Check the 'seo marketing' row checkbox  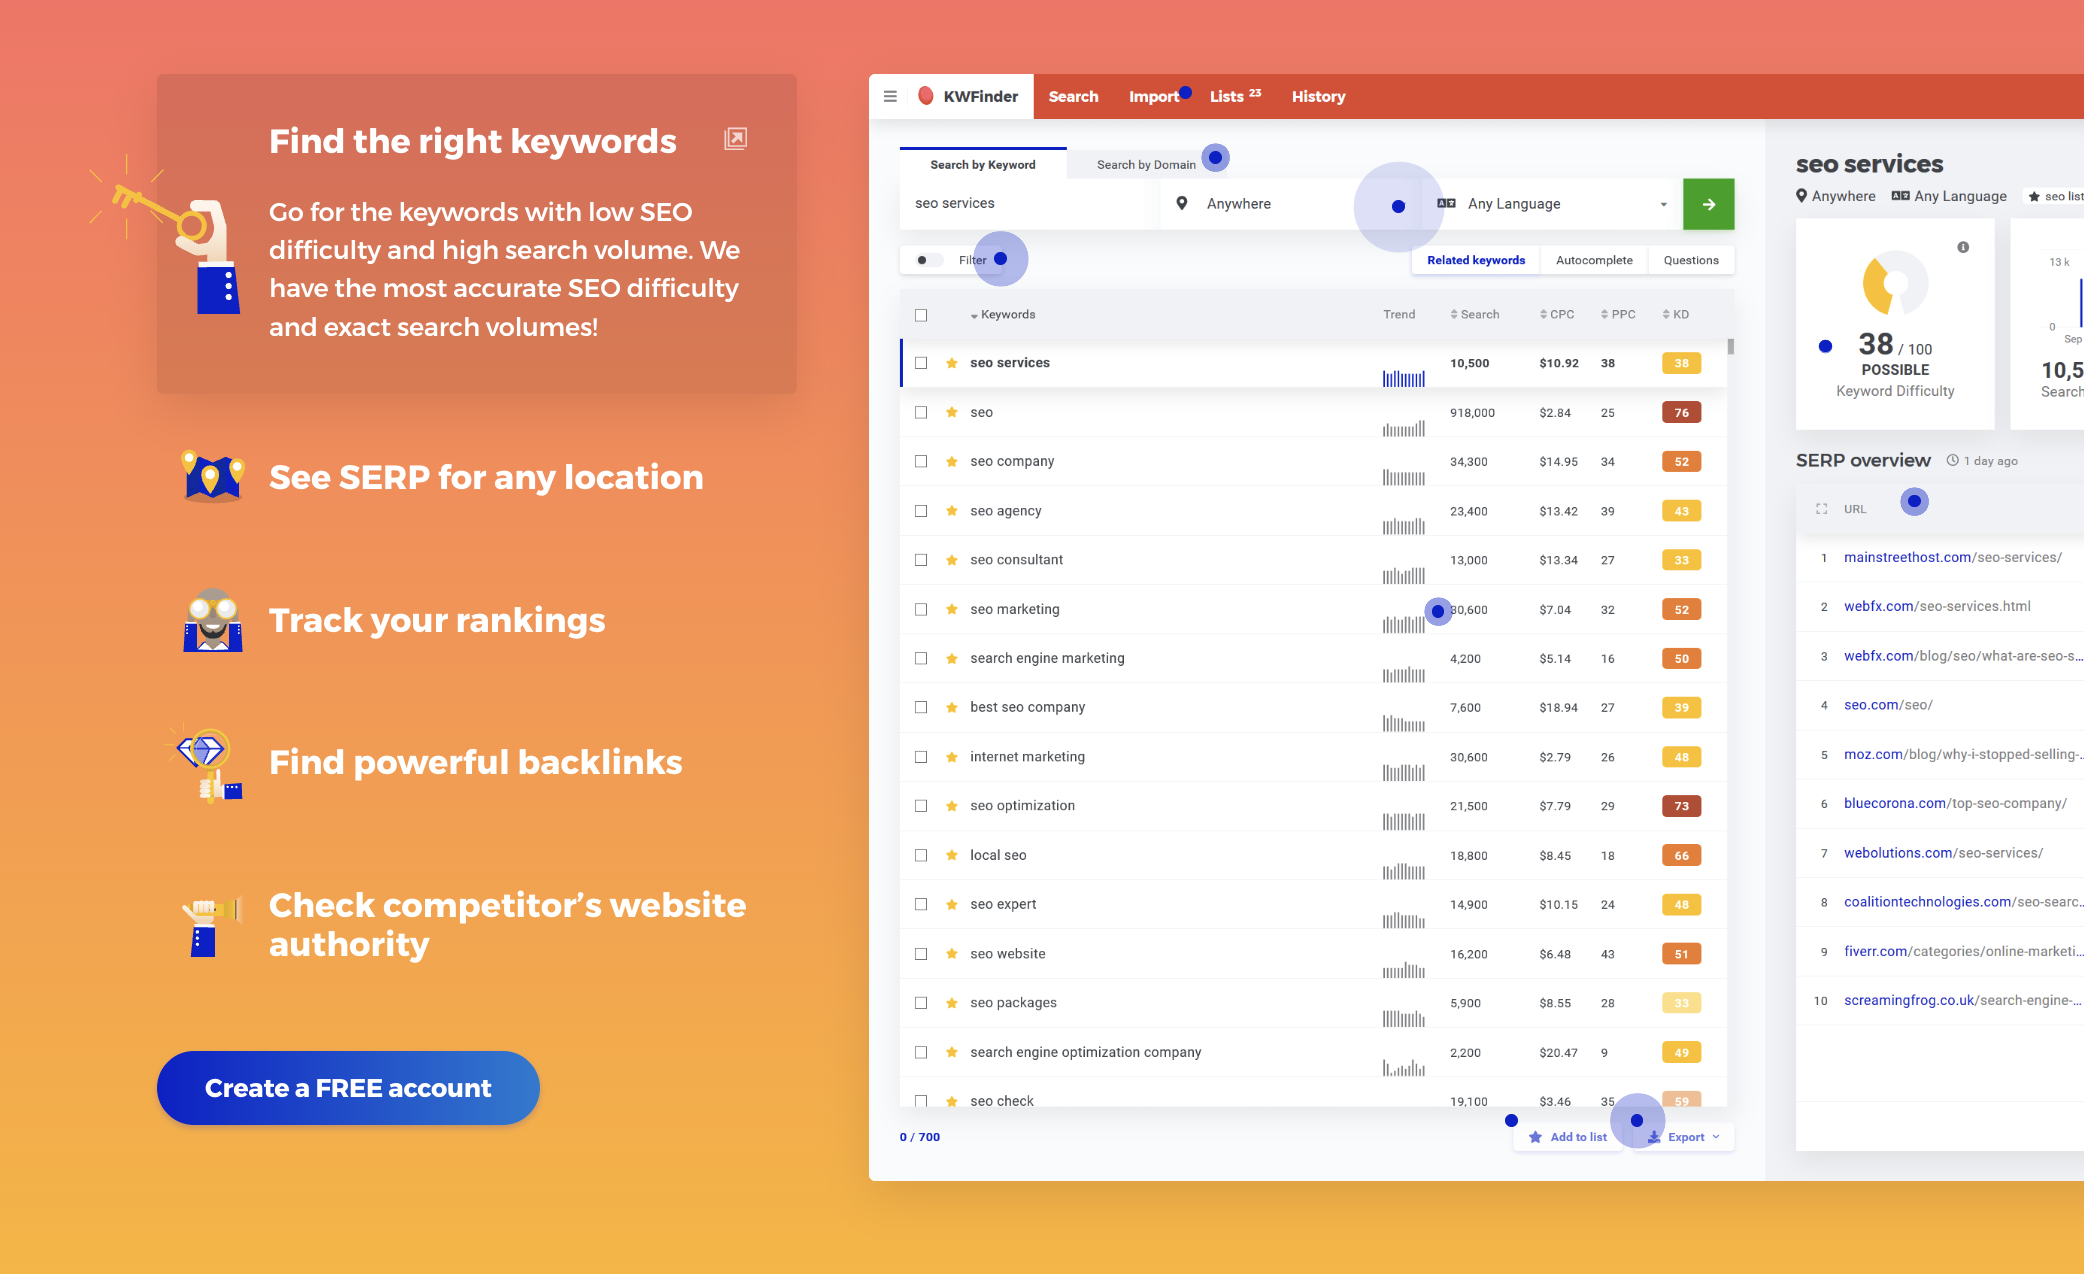coord(921,609)
